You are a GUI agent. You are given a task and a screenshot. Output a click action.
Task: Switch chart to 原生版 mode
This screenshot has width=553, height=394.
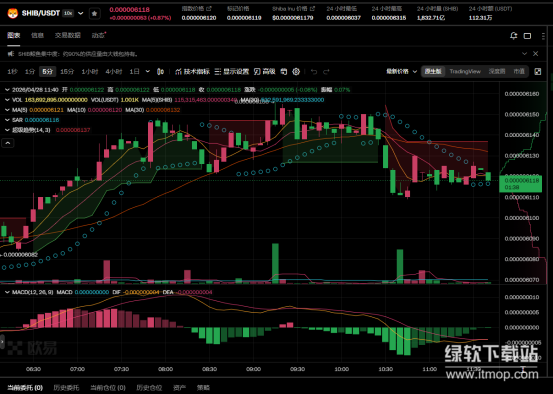[x=433, y=72]
